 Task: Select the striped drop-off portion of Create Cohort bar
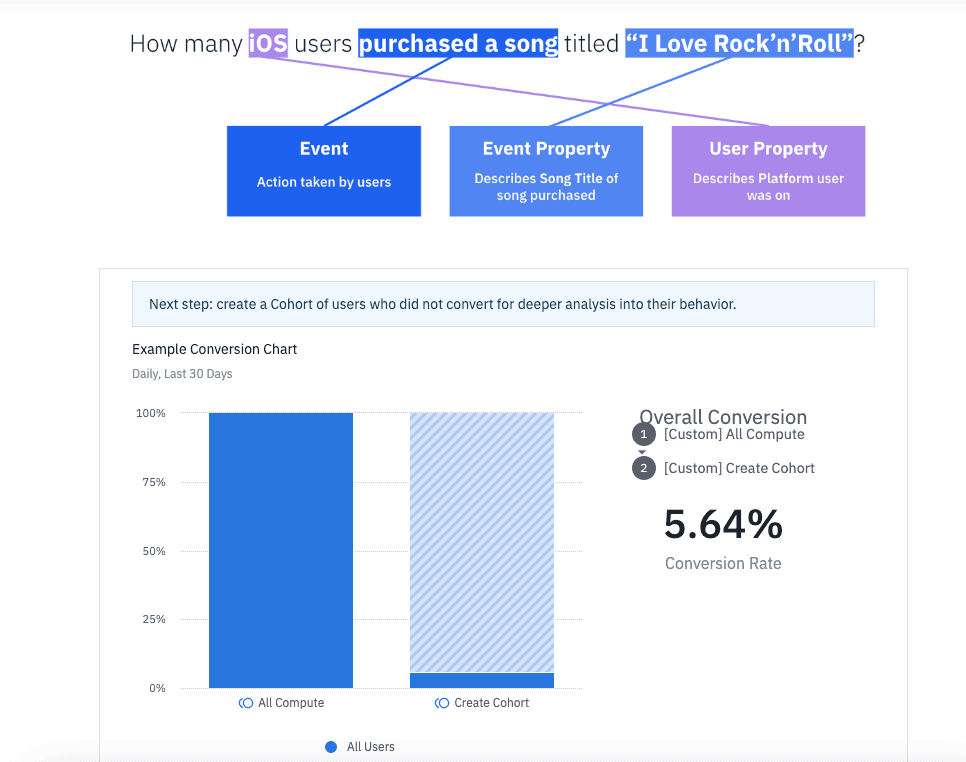pos(482,540)
